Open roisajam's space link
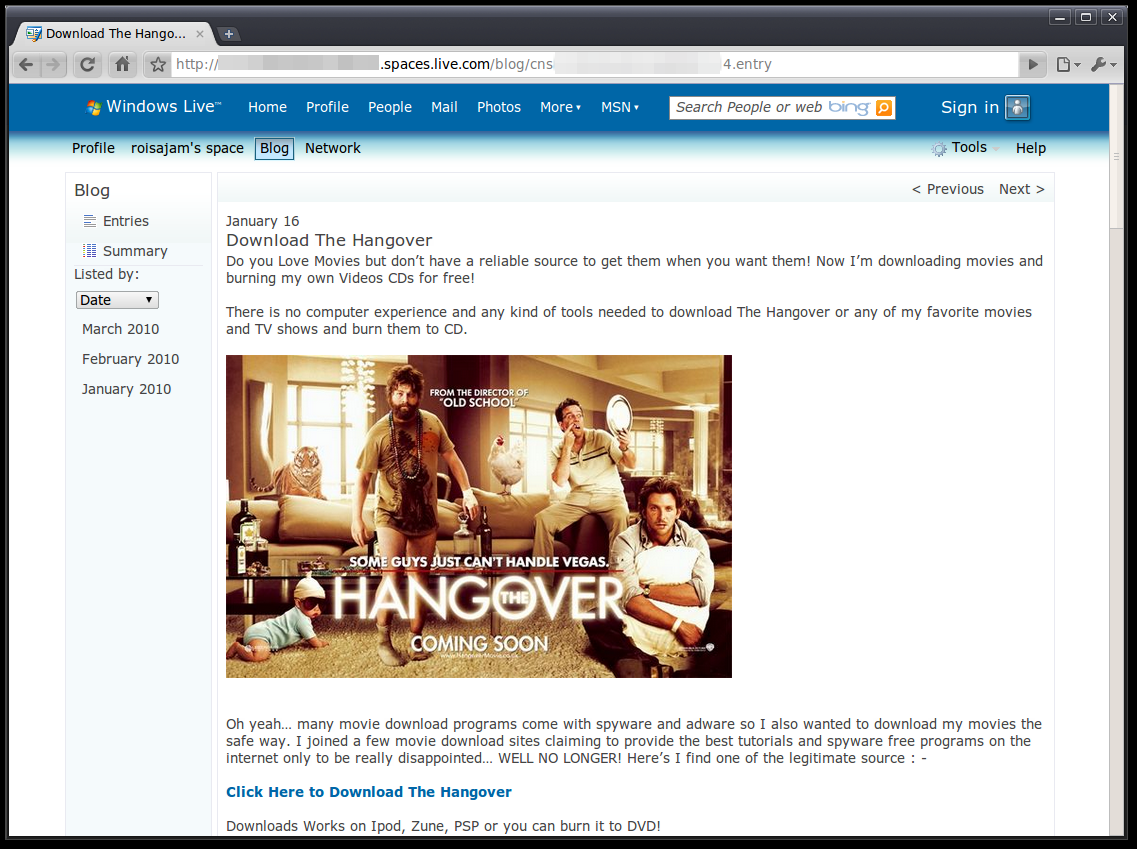Viewport: 1137px width, 849px height. (187, 148)
